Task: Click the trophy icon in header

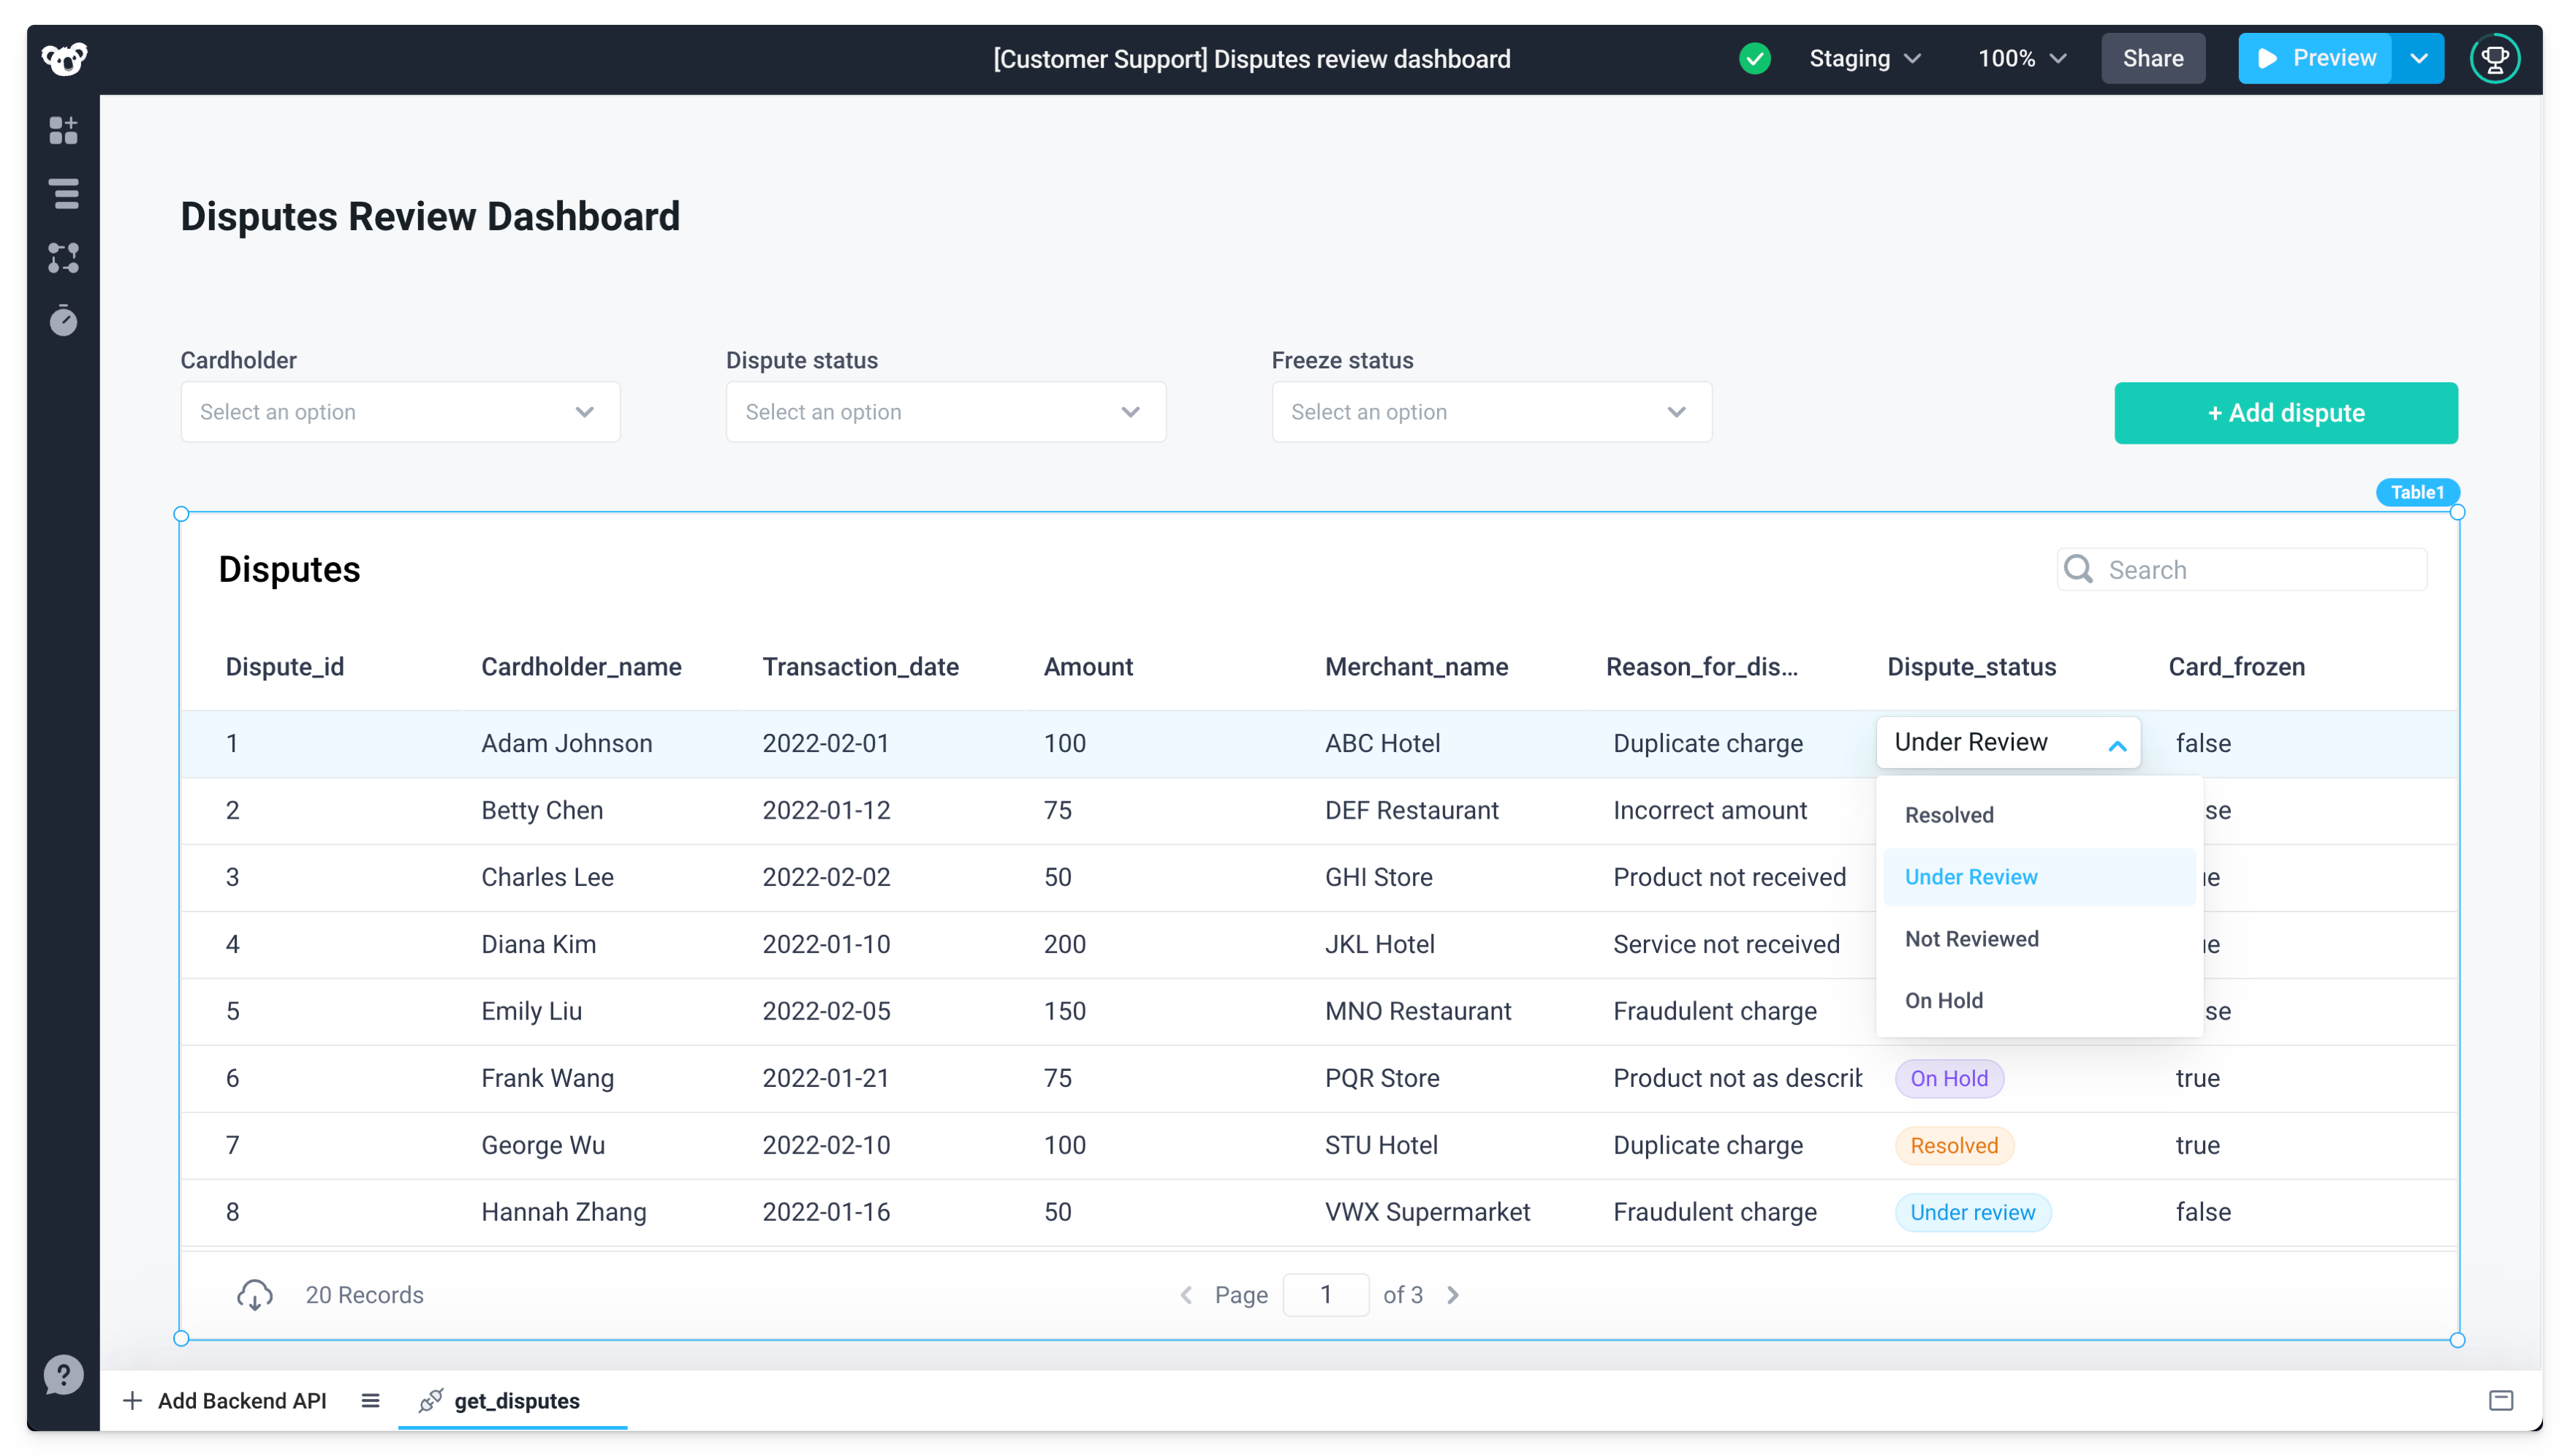Action: [x=2494, y=59]
